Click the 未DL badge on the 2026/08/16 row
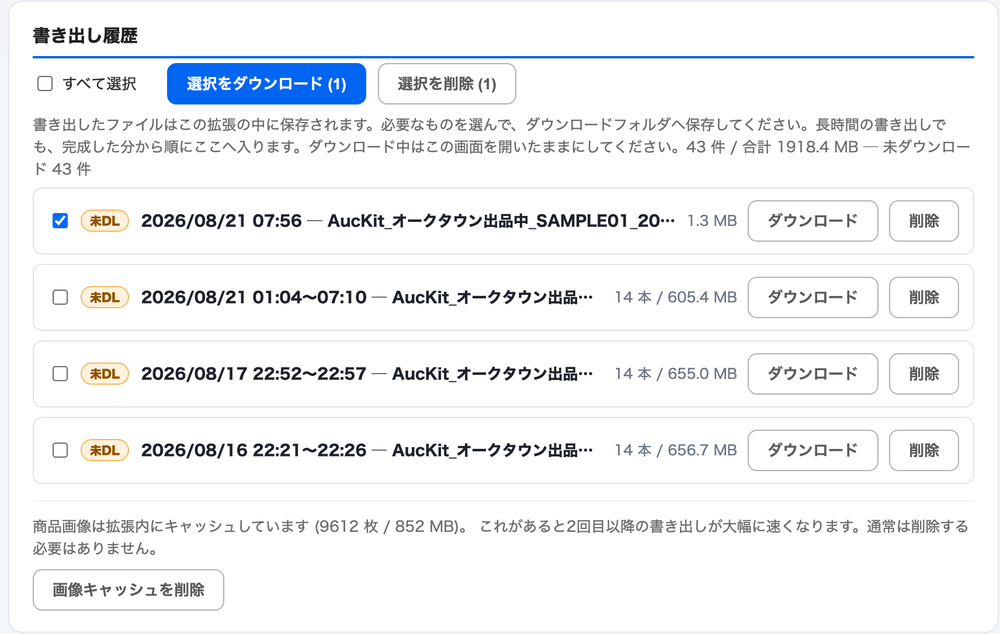This screenshot has height=634, width=1000. click(x=105, y=450)
